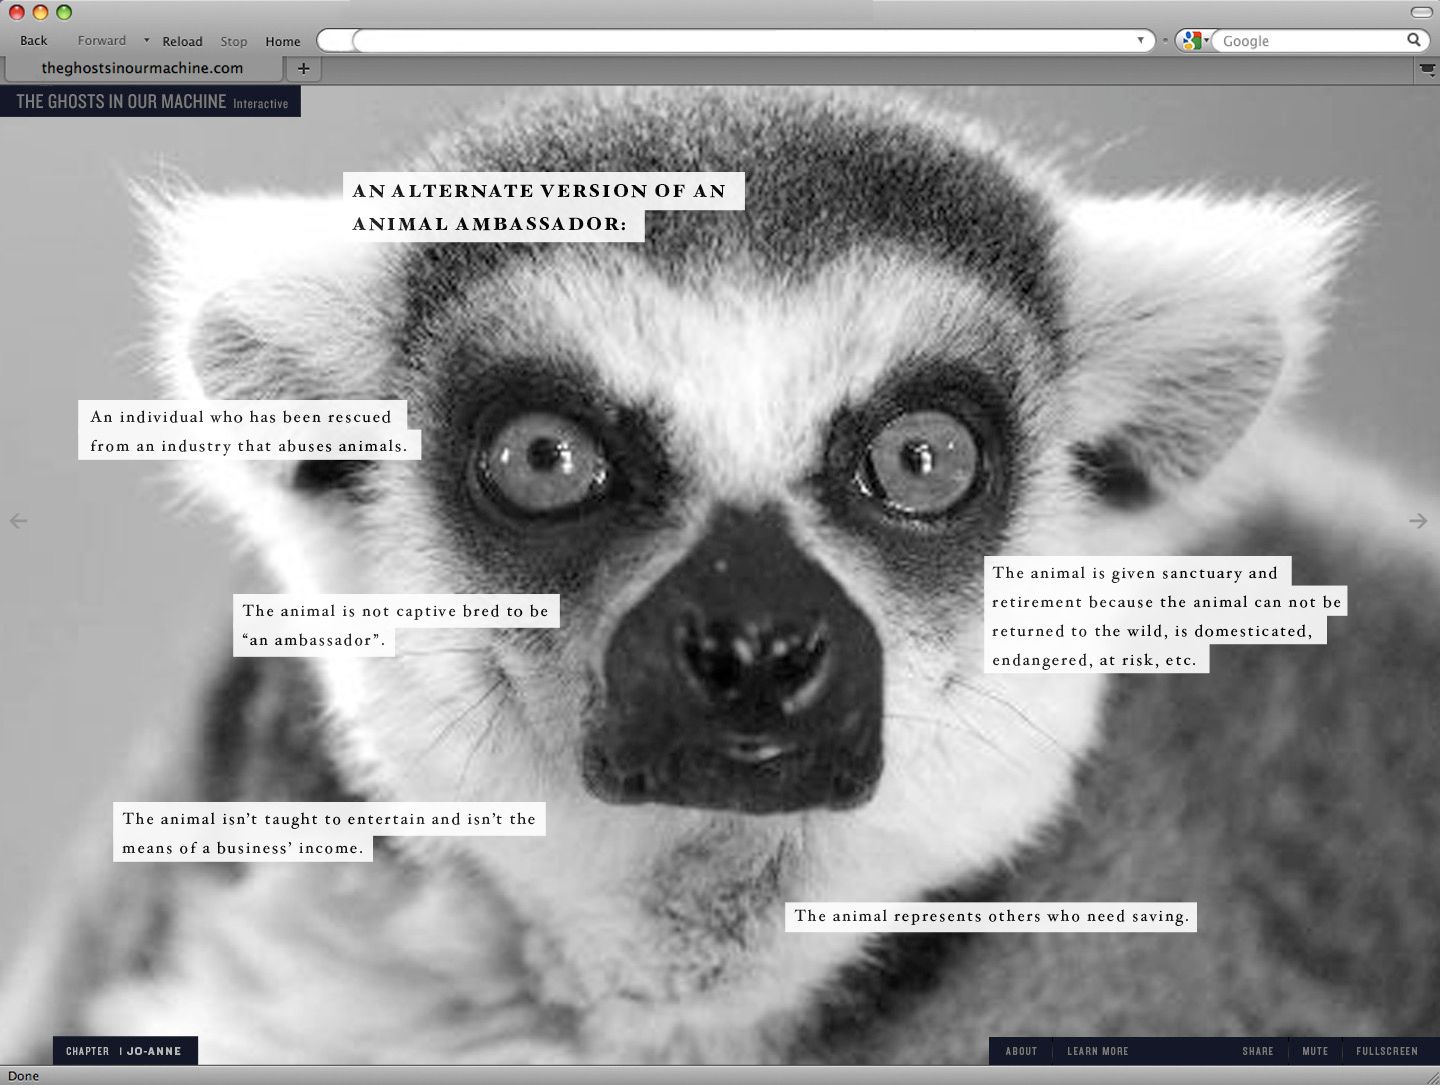Click the Google search magnifier icon
This screenshot has height=1085, width=1440.
(x=1413, y=40)
